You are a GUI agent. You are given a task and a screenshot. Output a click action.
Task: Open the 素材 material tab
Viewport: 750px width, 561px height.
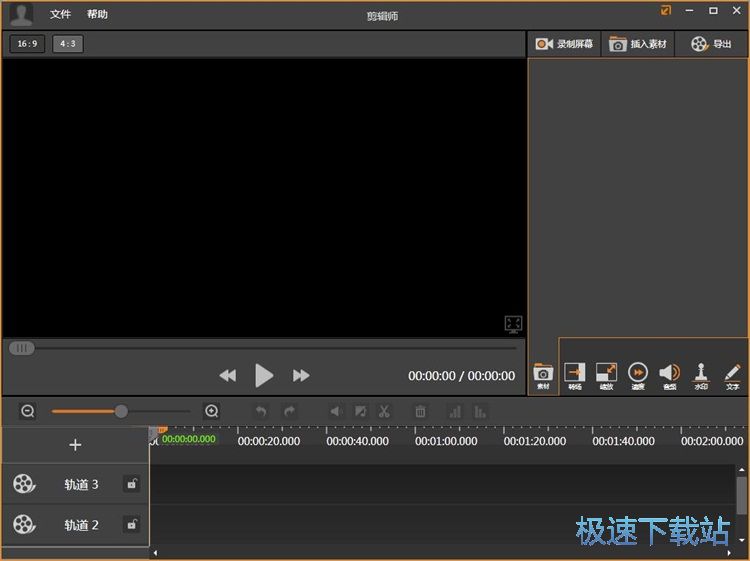click(543, 376)
